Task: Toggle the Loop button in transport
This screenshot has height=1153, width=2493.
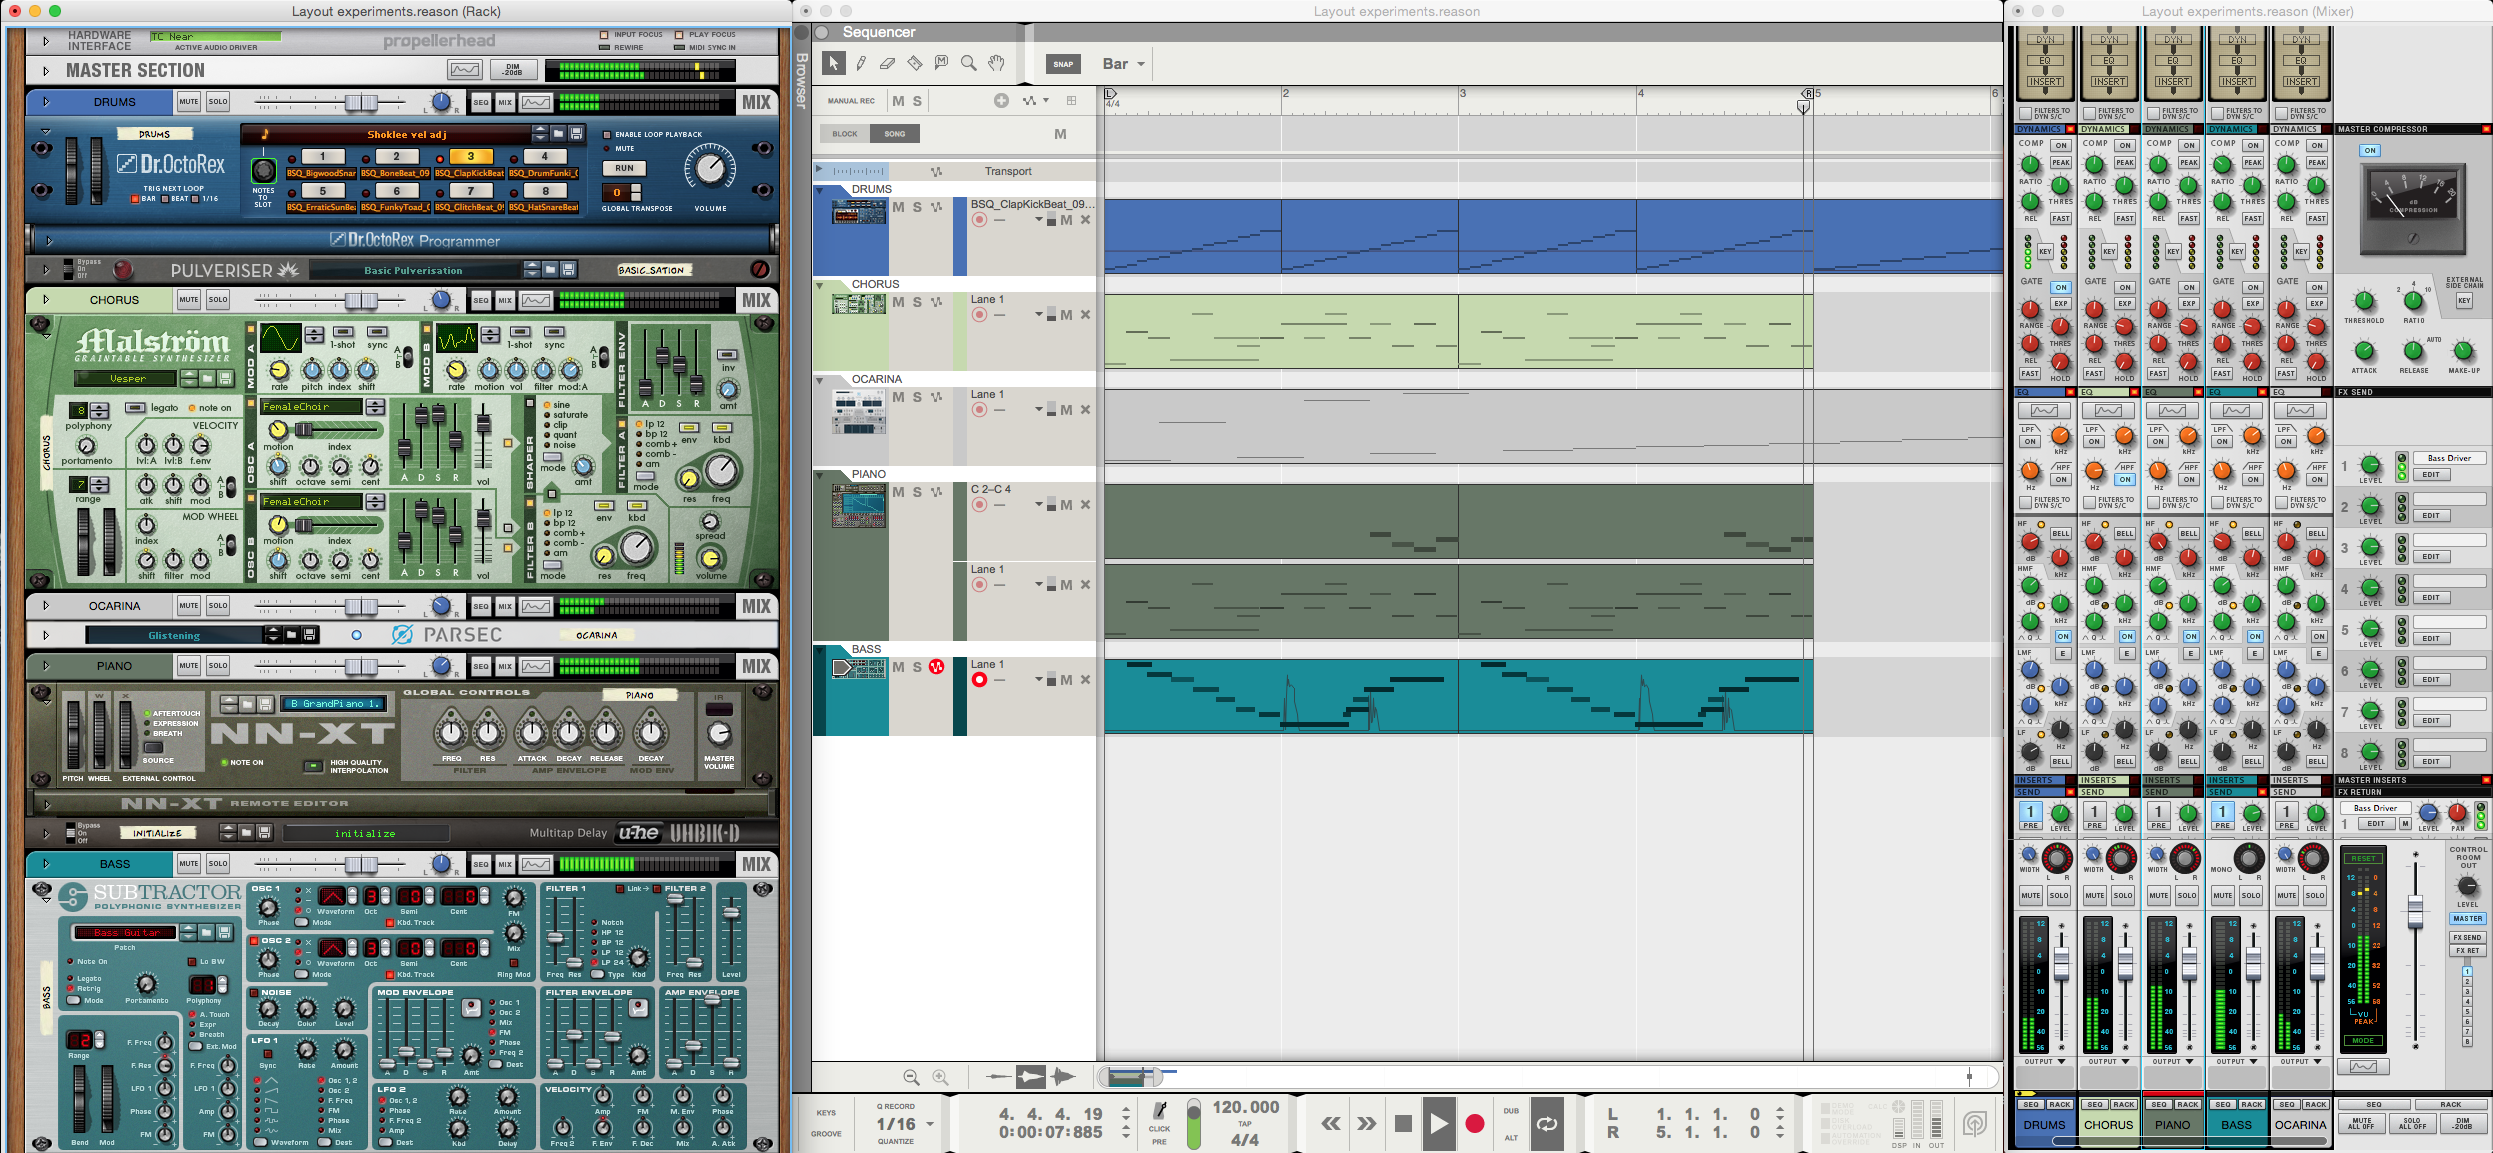Action: coord(1547,1124)
